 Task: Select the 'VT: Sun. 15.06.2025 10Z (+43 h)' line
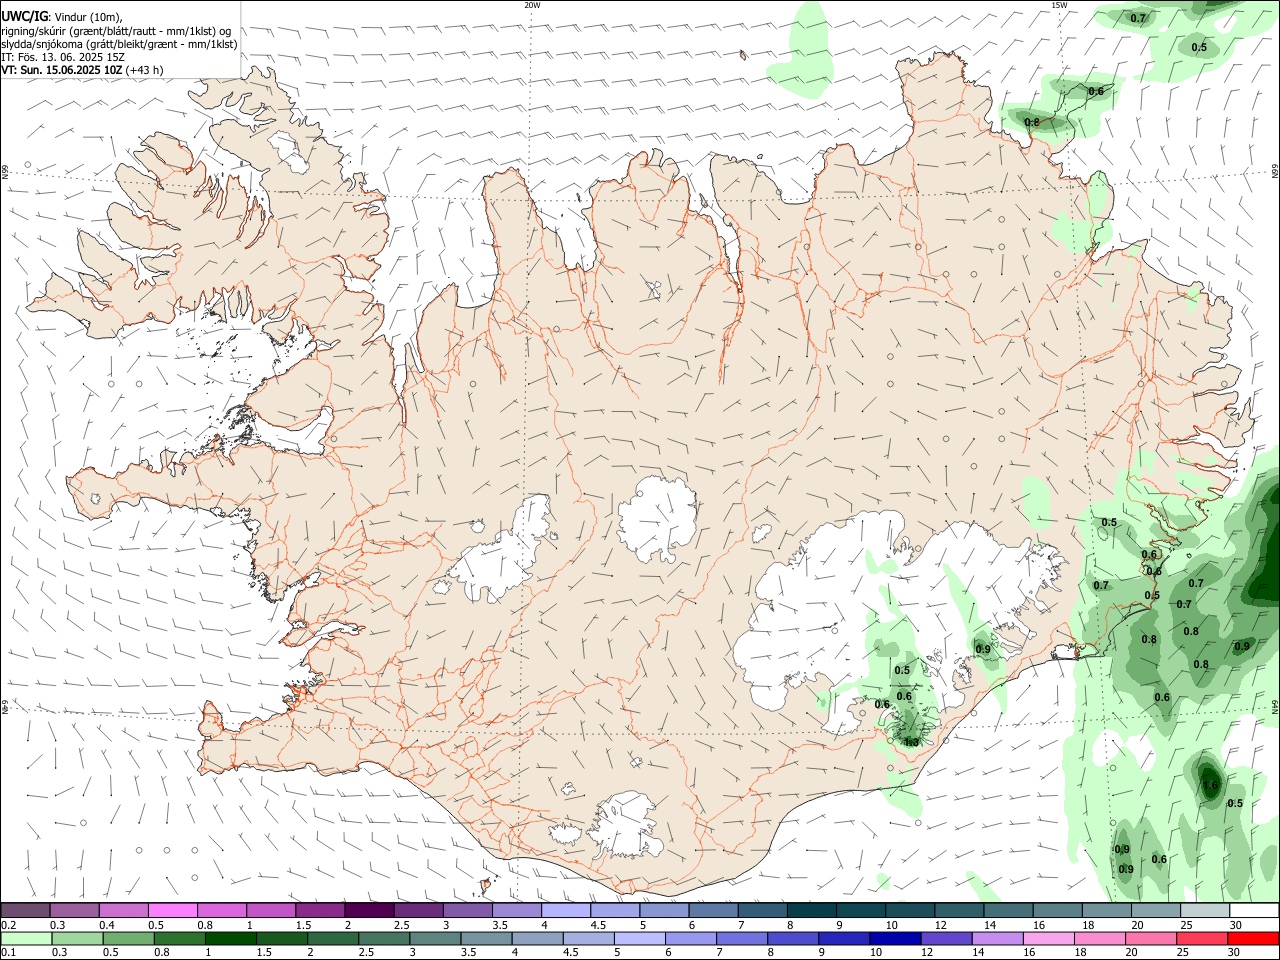(x=83, y=70)
